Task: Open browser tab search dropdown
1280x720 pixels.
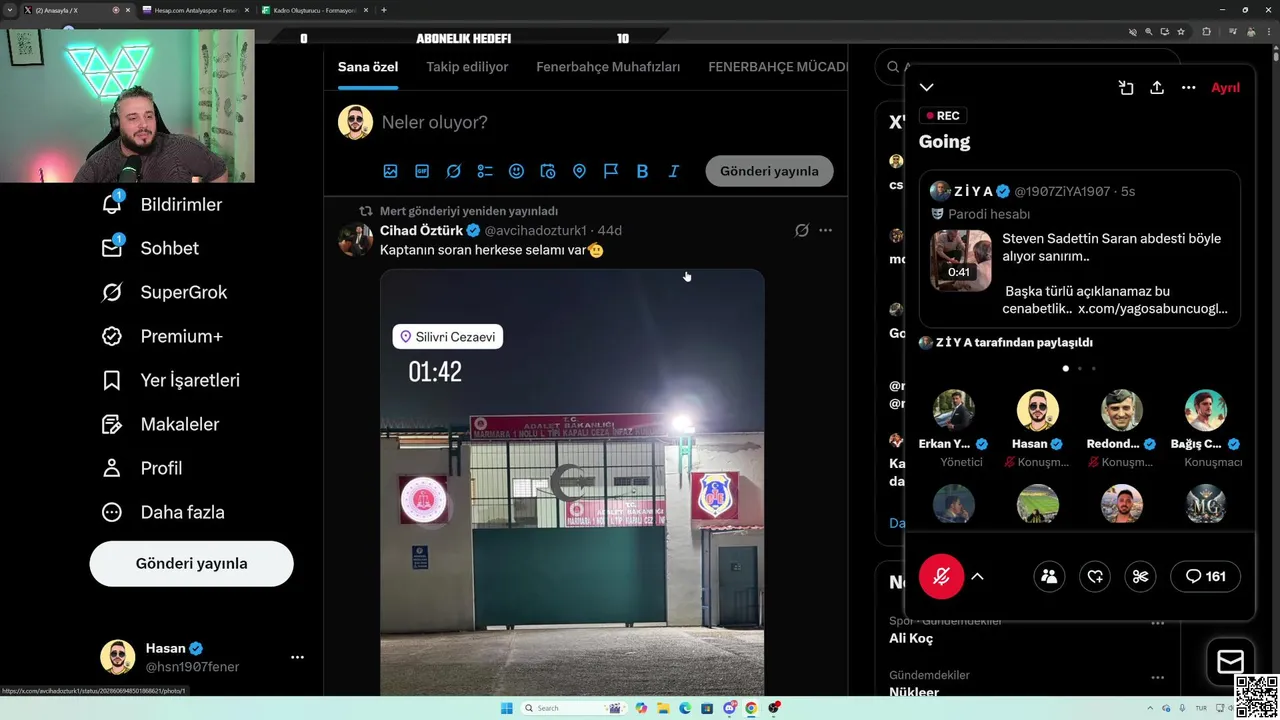Action: 9,10
